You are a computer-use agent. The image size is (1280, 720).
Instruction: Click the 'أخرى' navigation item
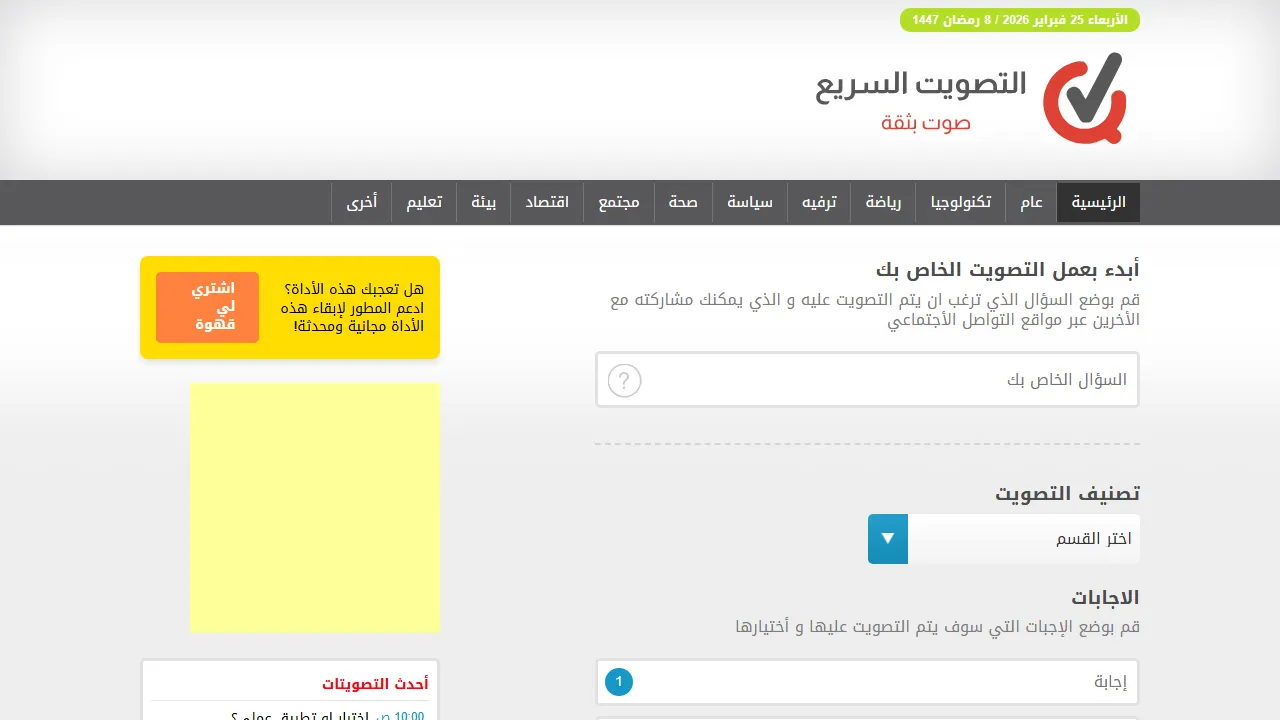[x=364, y=202]
